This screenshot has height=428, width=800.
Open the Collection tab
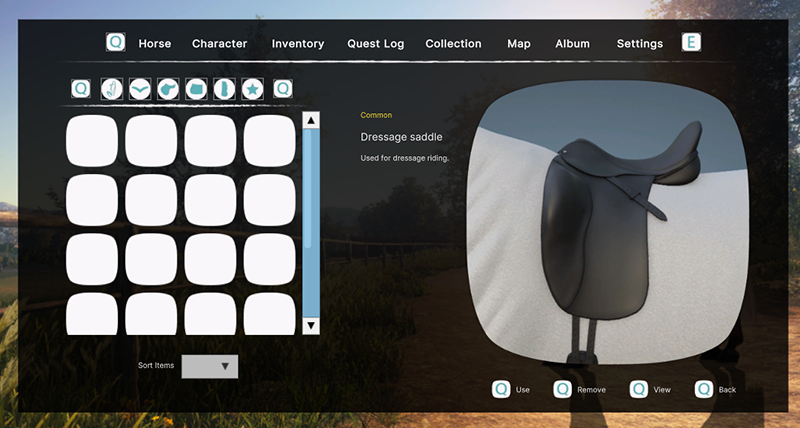[453, 44]
